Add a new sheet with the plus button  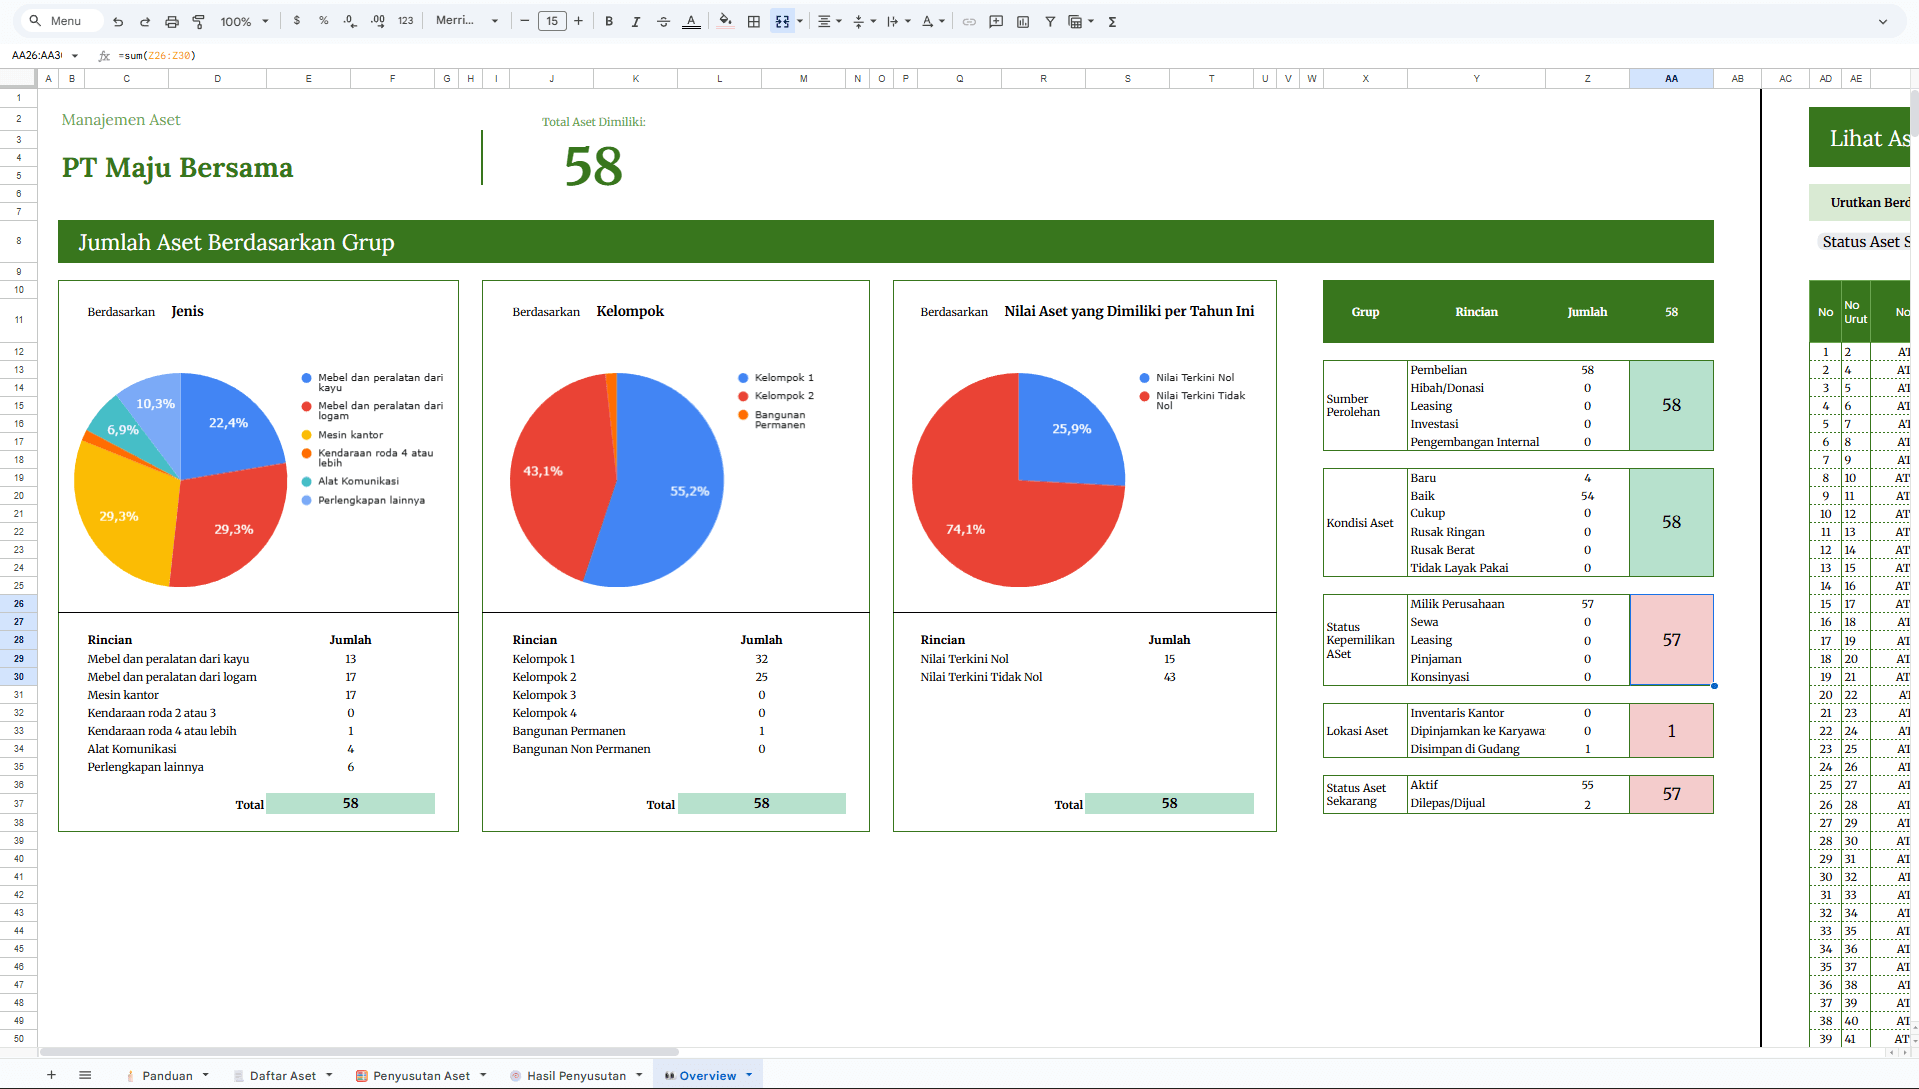[x=51, y=1075]
